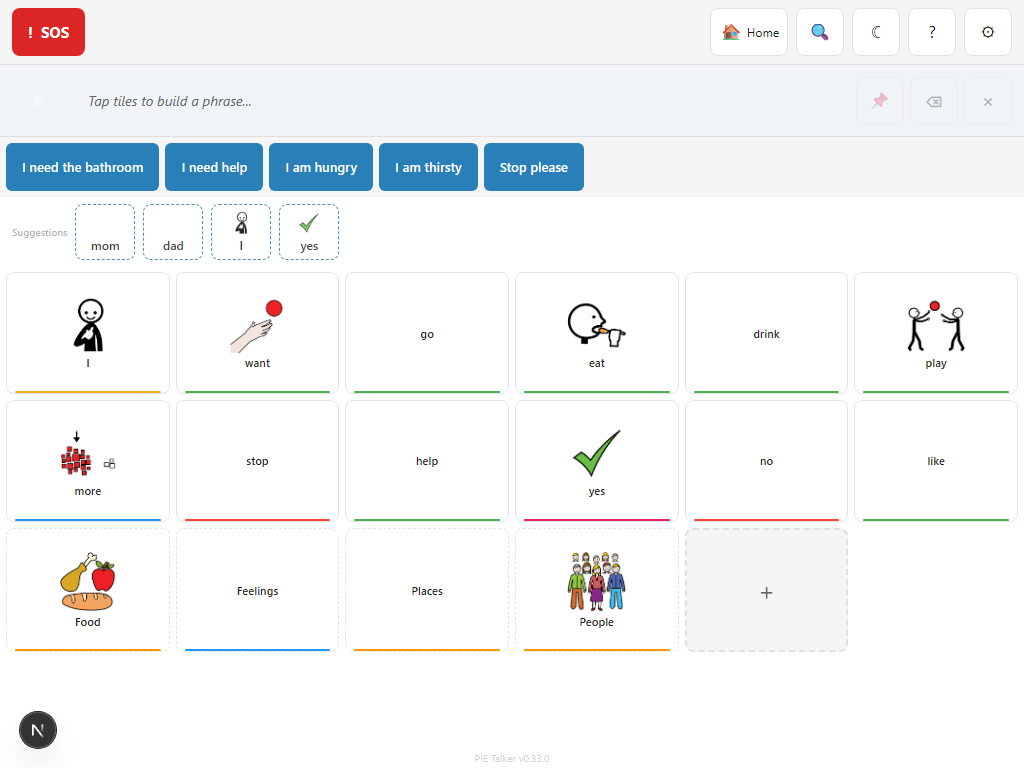Open settings gear icon
The width and height of the screenshot is (1024, 768).
click(988, 32)
